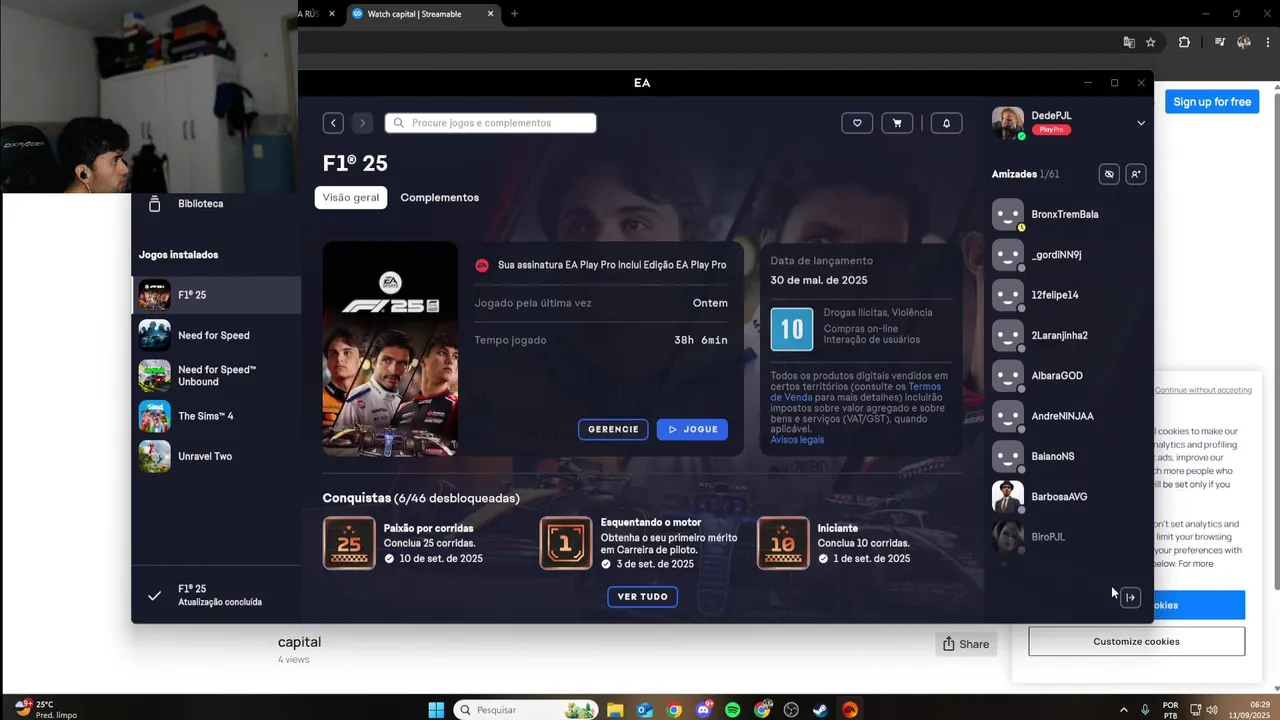The image size is (1280, 720).
Task: Click the Esquentando o motor achievement icon
Action: click(x=566, y=543)
